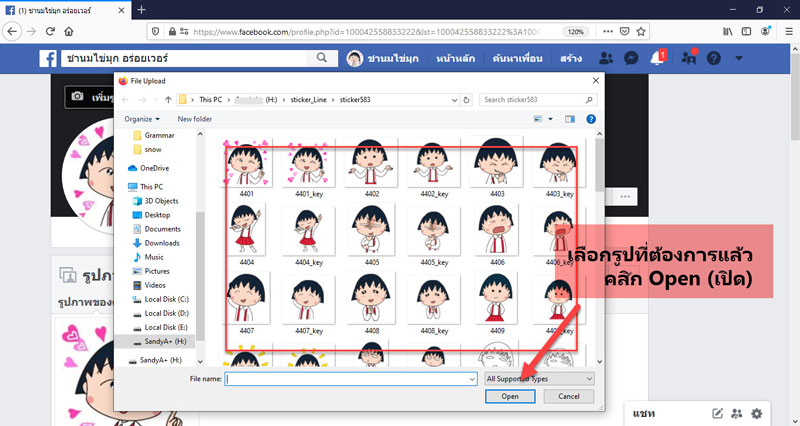Show Firefox library icon
This screenshot has height=426, width=800.
[x=728, y=32]
